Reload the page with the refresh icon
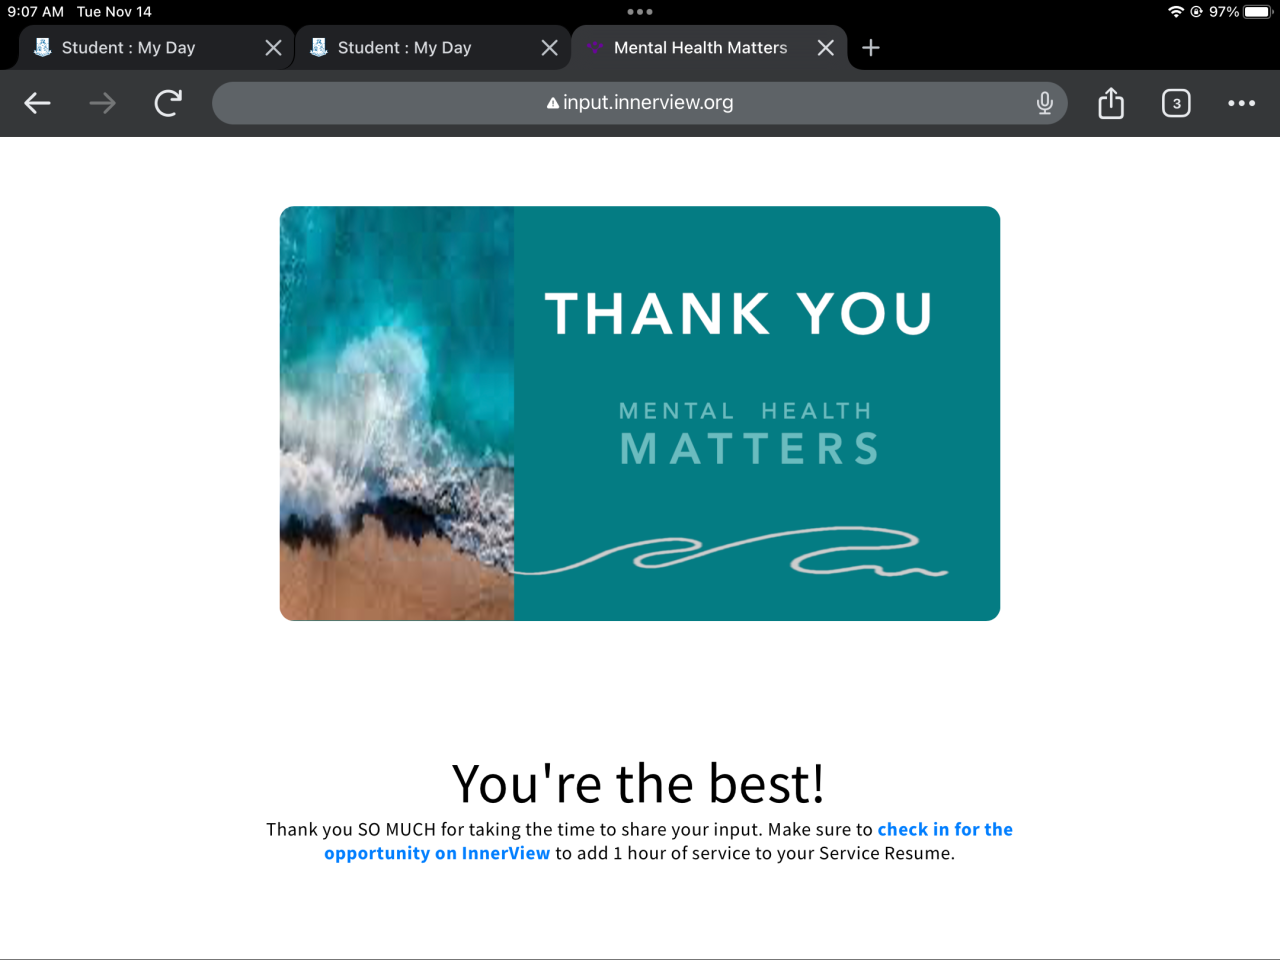 pyautogui.click(x=168, y=103)
